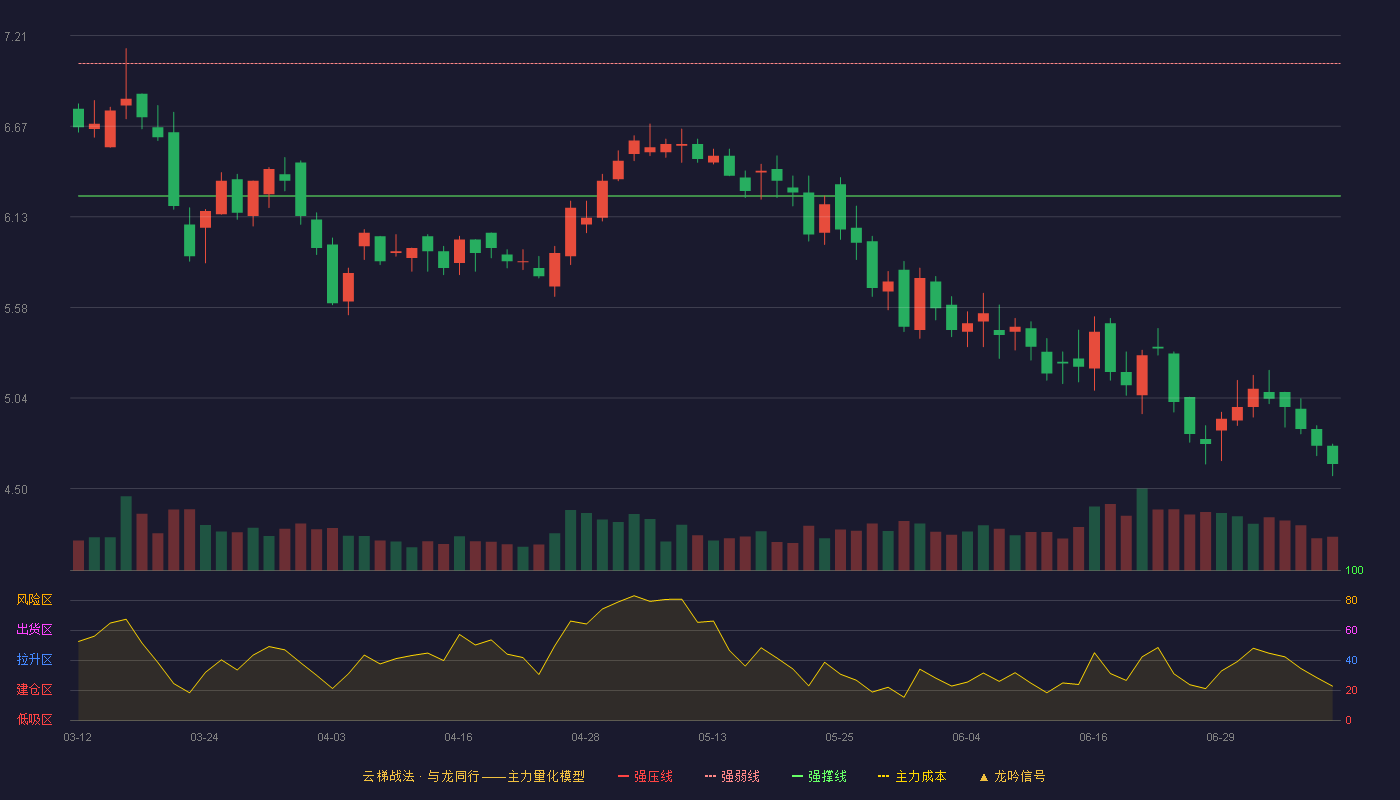Screen dimensions: 1400x800
Task: Toggle the 强压线 legend series
Action: tap(645, 776)
